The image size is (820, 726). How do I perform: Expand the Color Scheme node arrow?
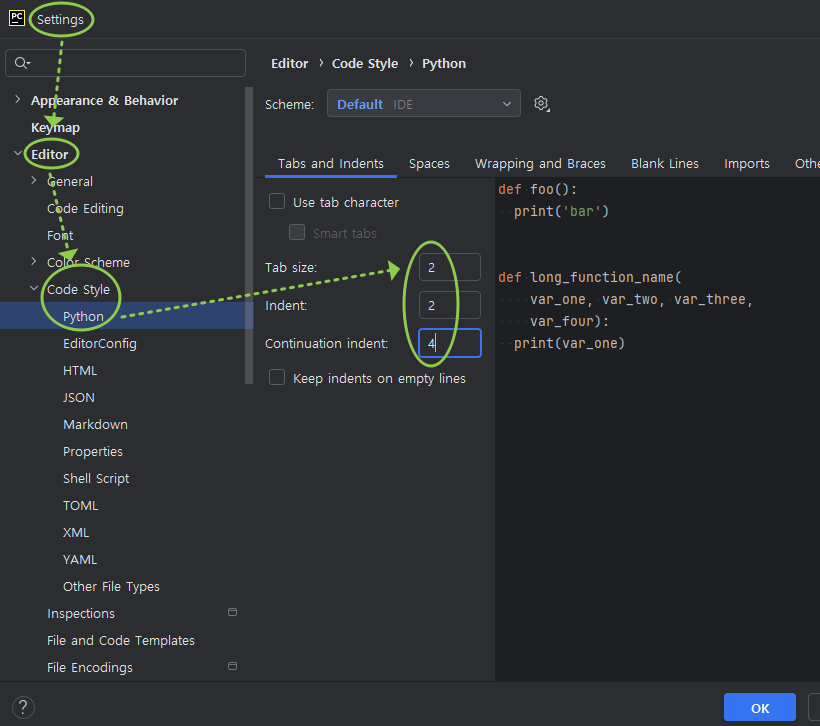pos(34,261)
